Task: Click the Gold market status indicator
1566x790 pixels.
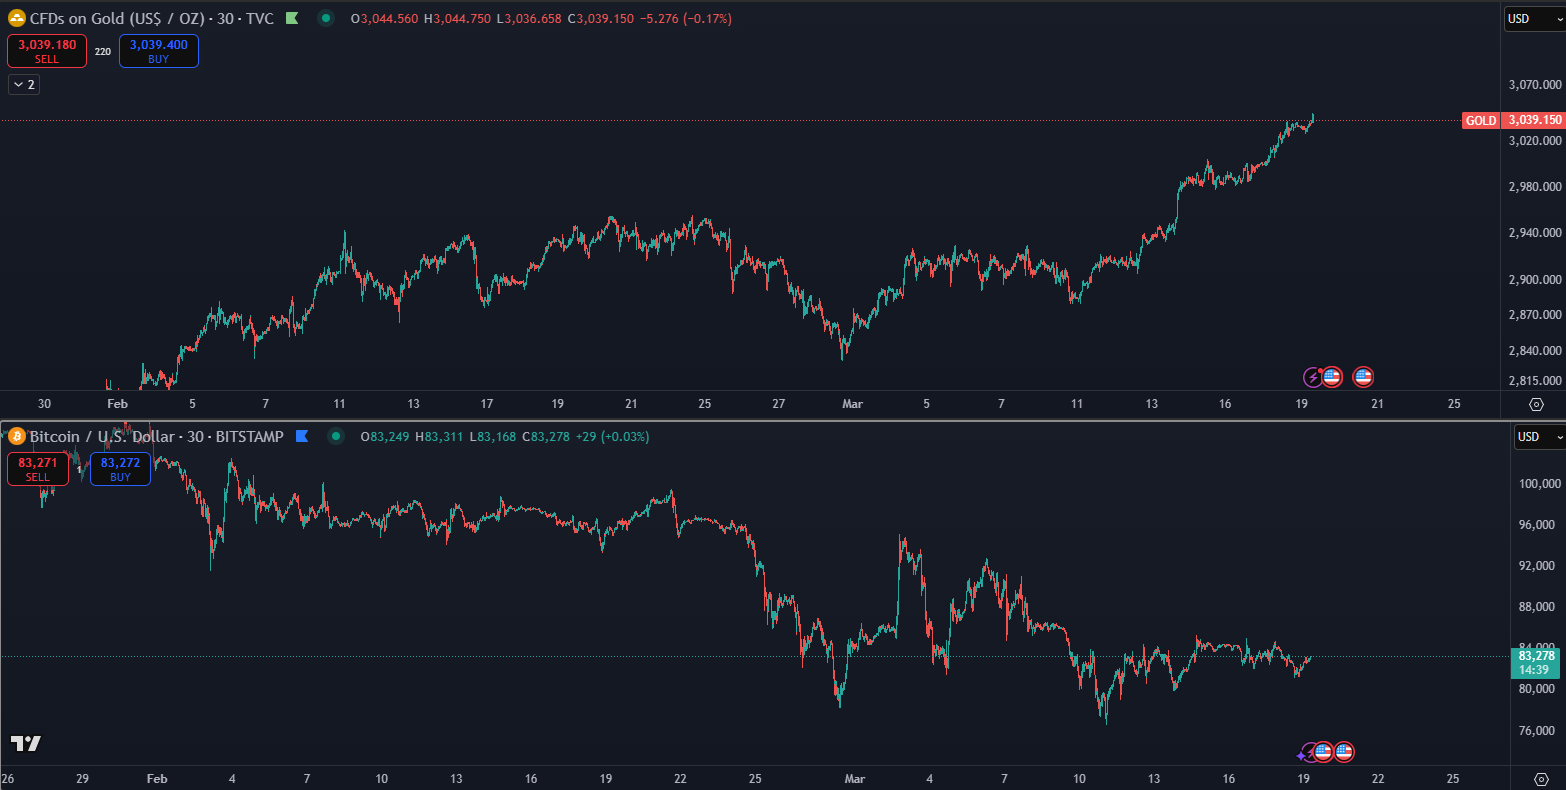Action: tap(326, 18)
